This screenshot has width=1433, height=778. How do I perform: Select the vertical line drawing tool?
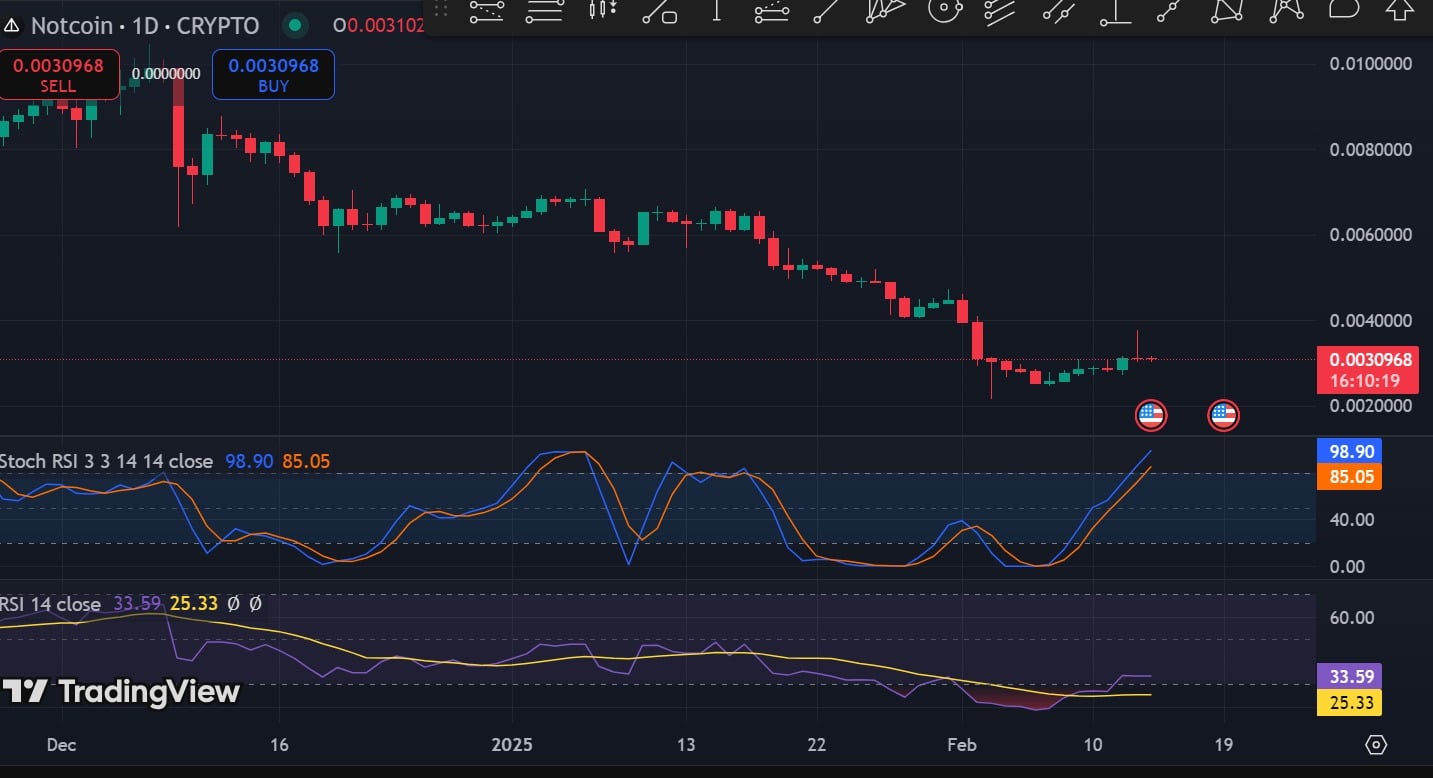tap(716, 10)
